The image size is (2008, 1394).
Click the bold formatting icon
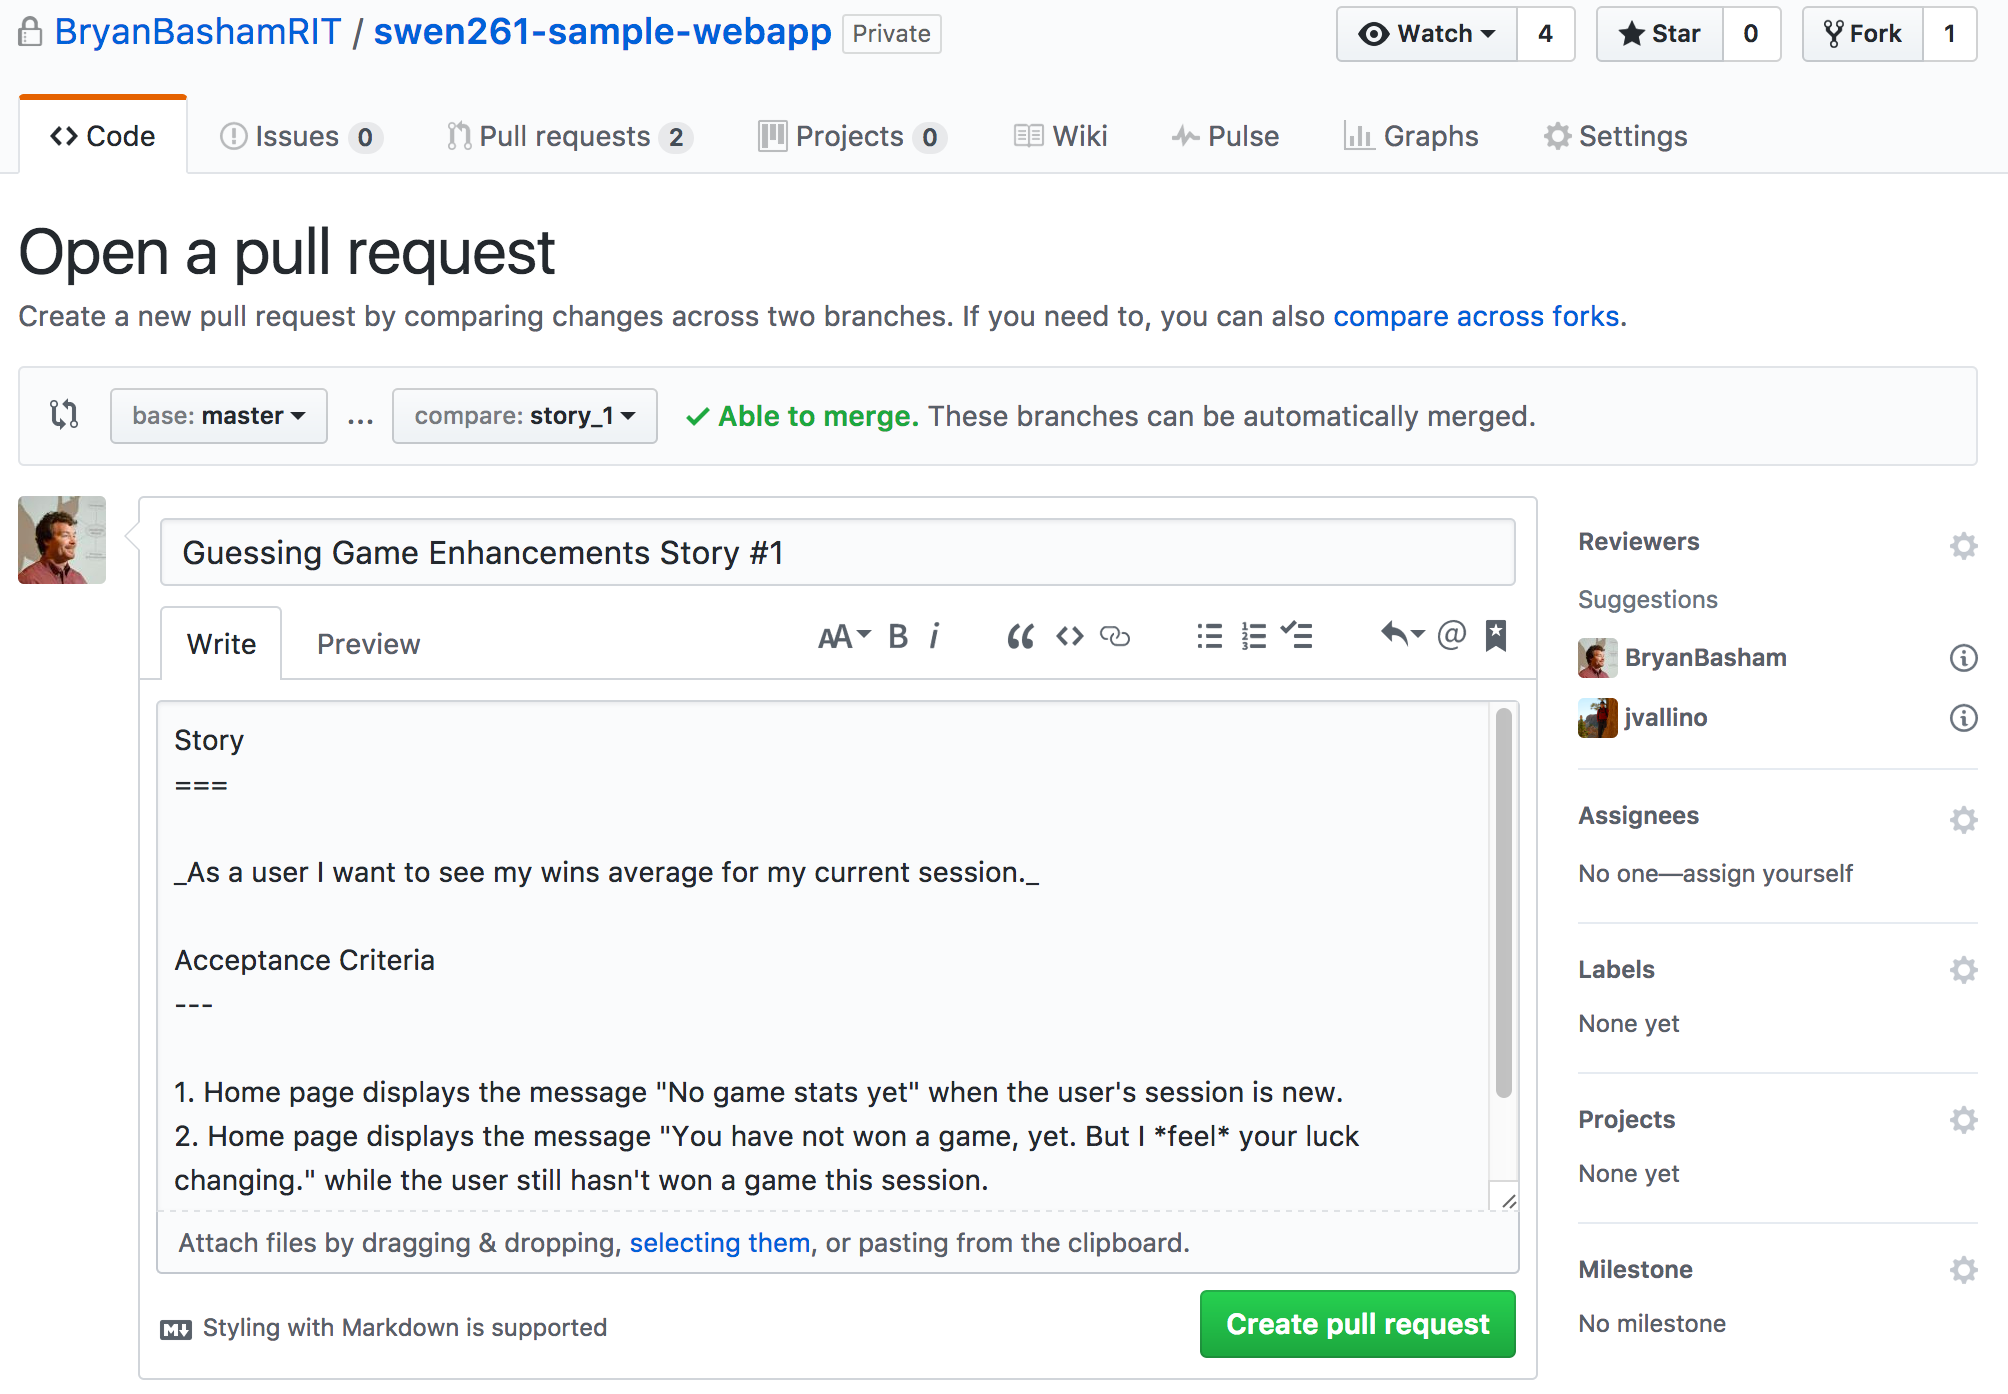click(898, 636)
